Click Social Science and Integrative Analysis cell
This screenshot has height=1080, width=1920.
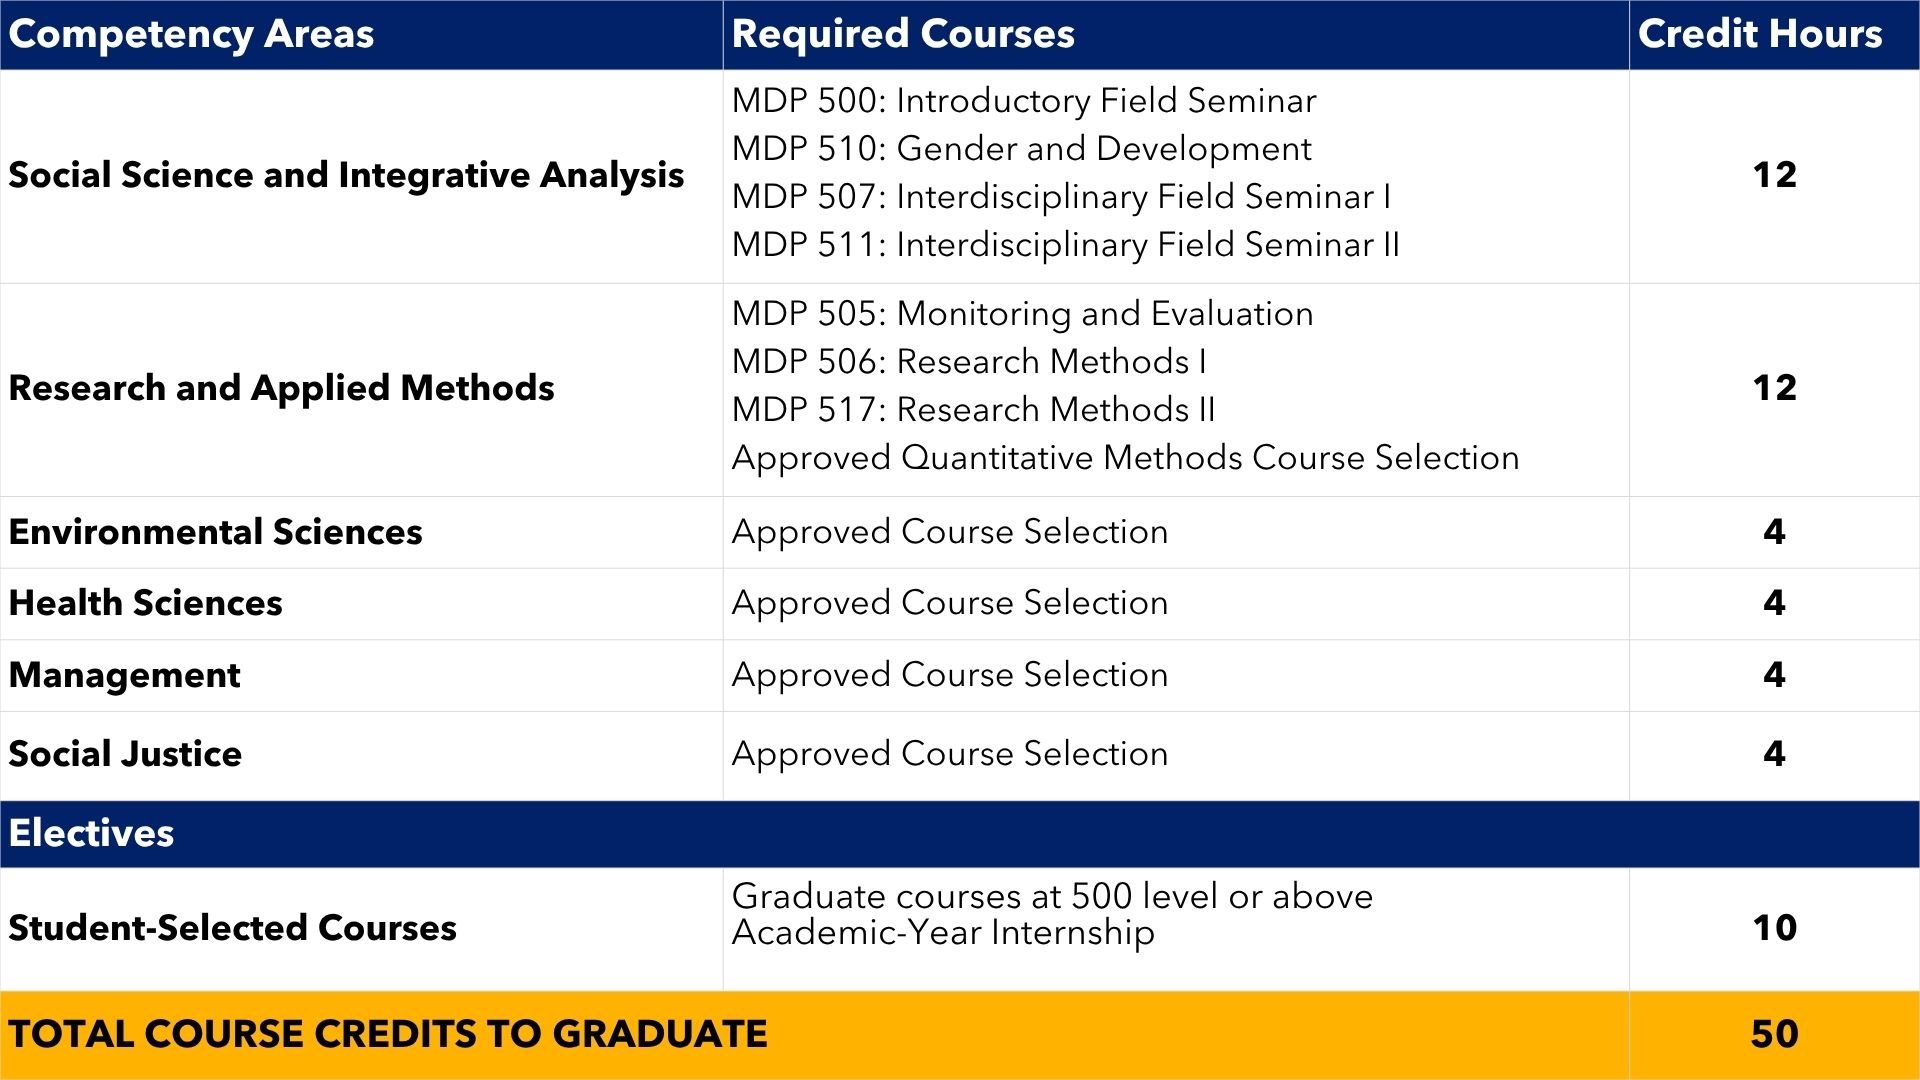tap(346, 175)
